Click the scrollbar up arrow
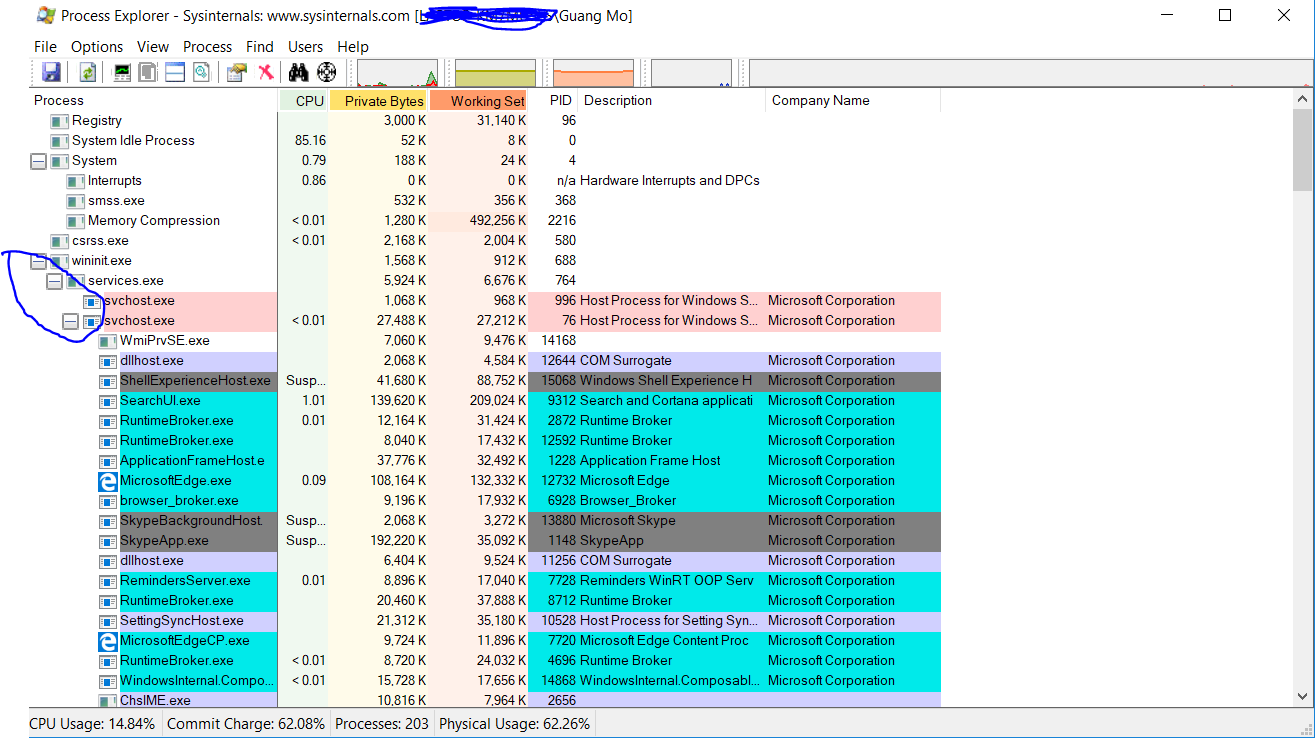Image resolution: width=1315 pixels, height=738 pixels. click(x=1302, y=100)
